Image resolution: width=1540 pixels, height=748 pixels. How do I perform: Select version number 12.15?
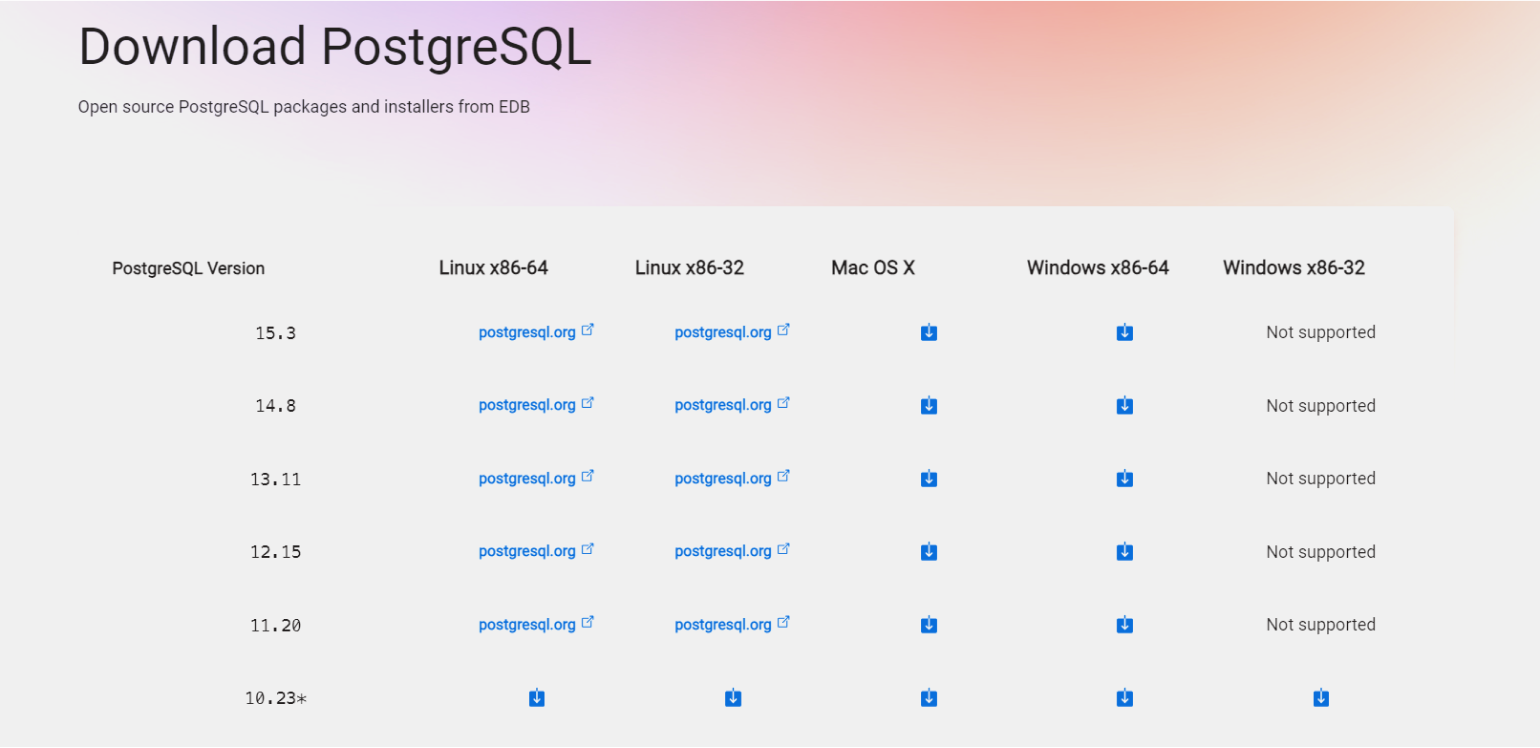click(276, 552)
